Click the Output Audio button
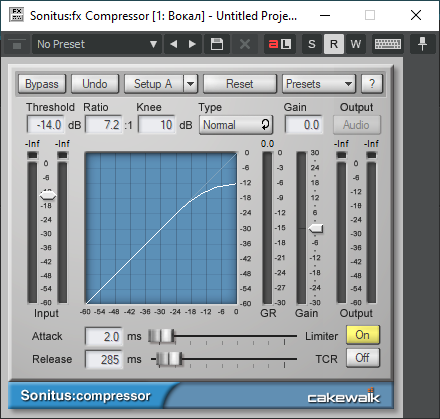The image size is (440, 419). point(356,125)
